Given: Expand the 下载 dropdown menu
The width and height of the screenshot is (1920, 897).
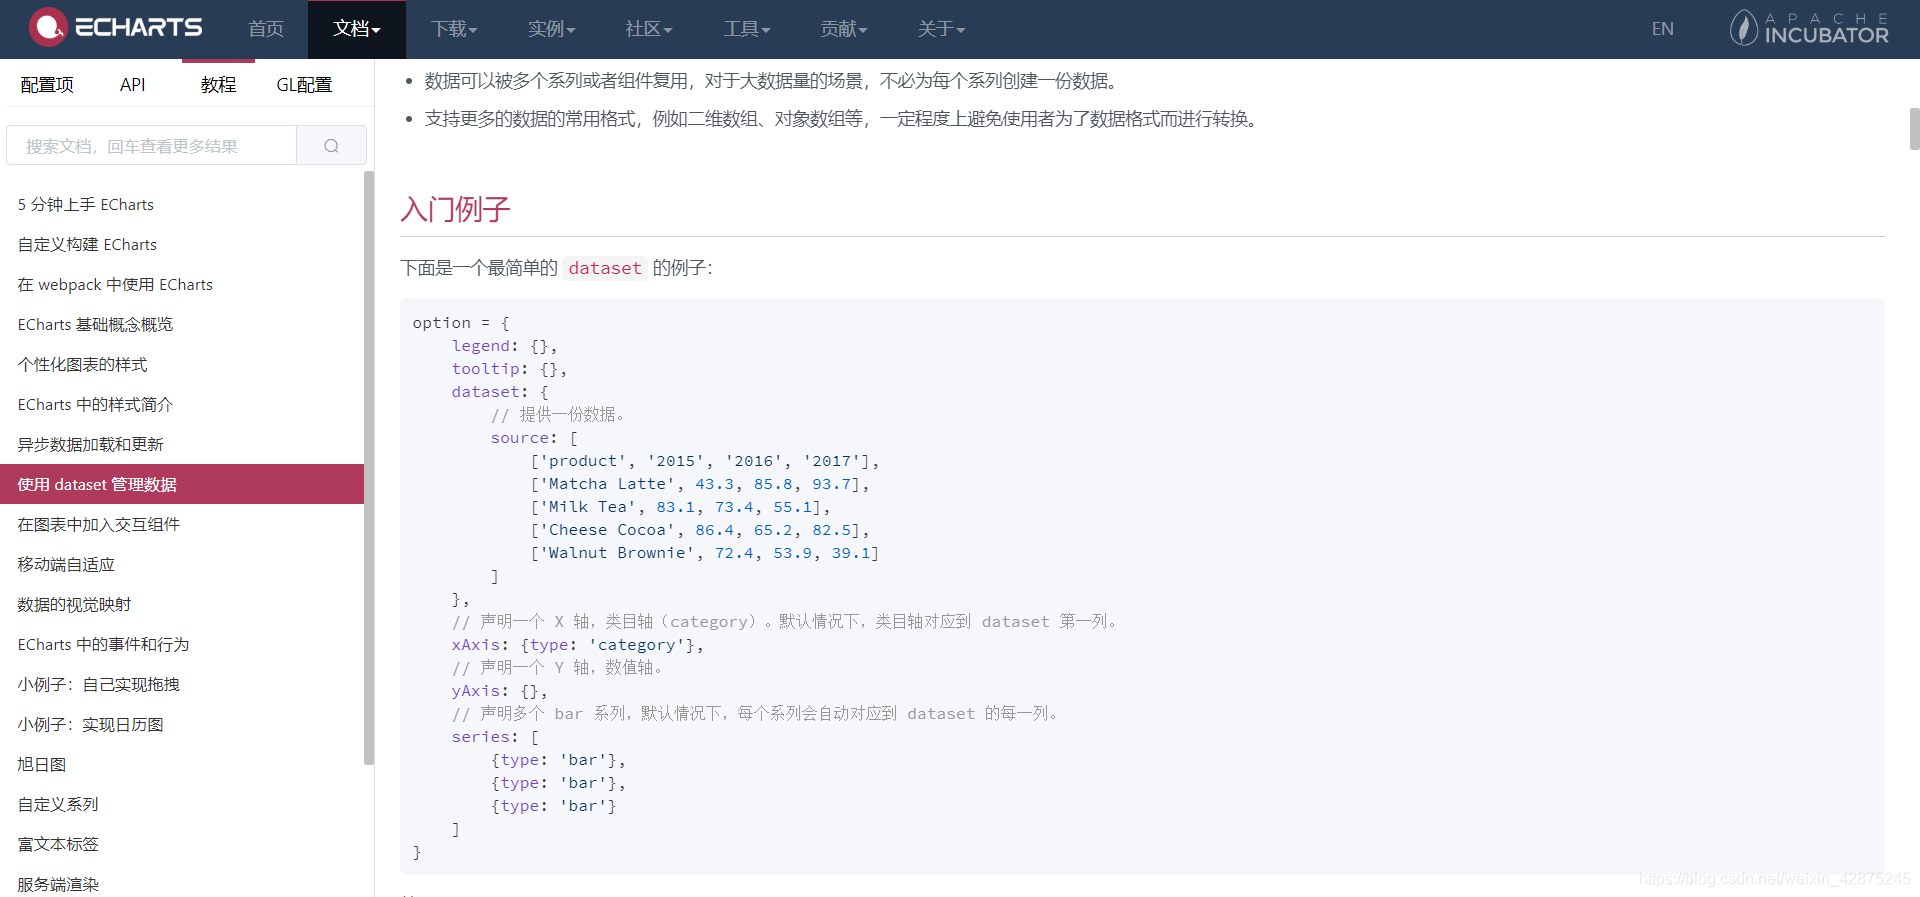Looking at the screenshot, I should [x=455, y=29].
